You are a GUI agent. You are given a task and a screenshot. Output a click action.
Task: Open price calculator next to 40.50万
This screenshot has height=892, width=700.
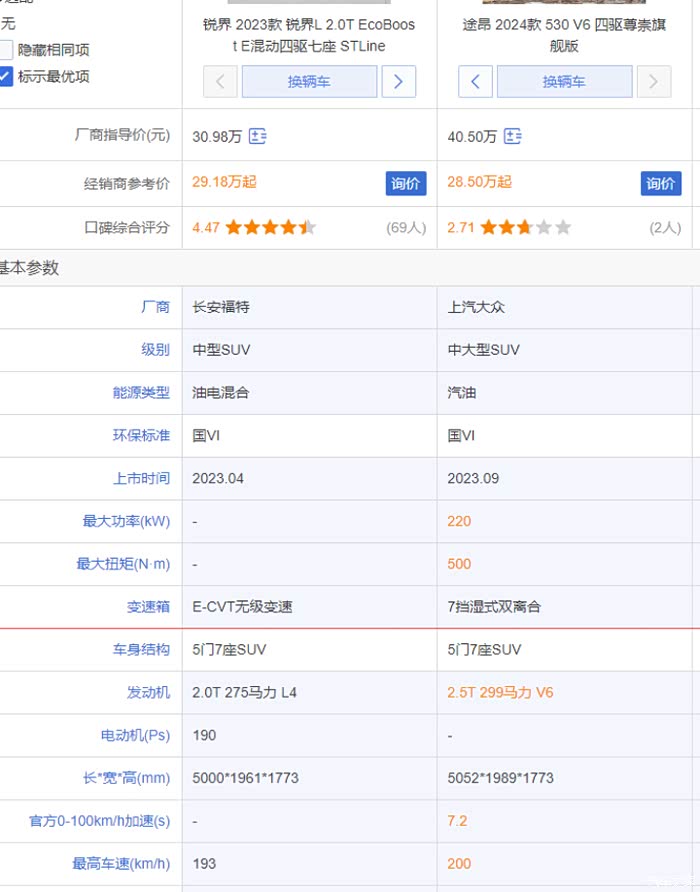click(x=513, y=136)
